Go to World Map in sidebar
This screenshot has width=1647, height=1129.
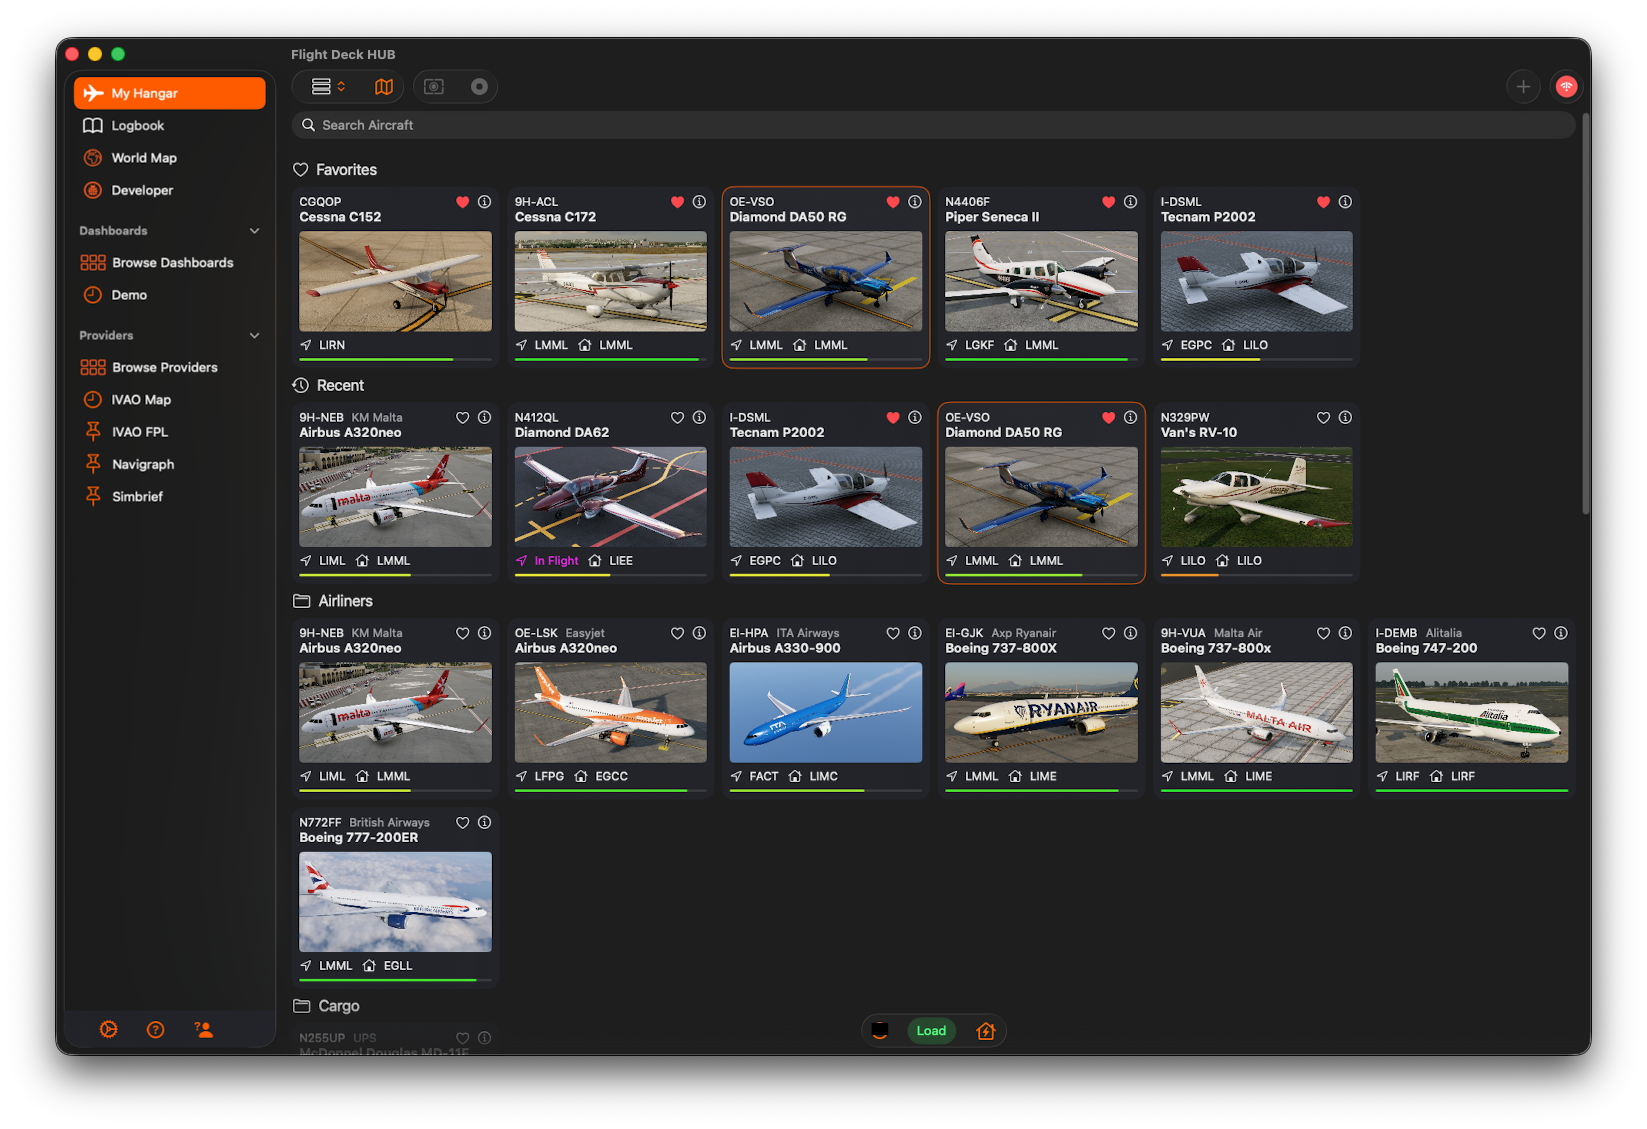(143, 158)
